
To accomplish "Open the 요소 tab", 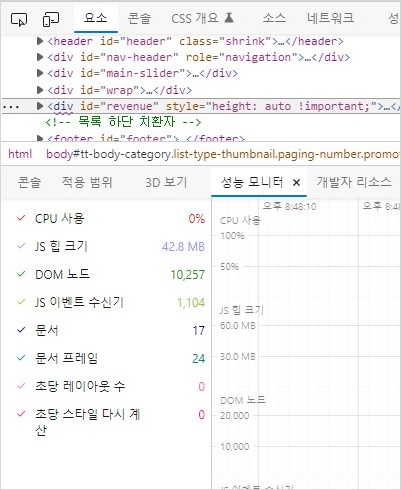I will click(x=96, y=18).
